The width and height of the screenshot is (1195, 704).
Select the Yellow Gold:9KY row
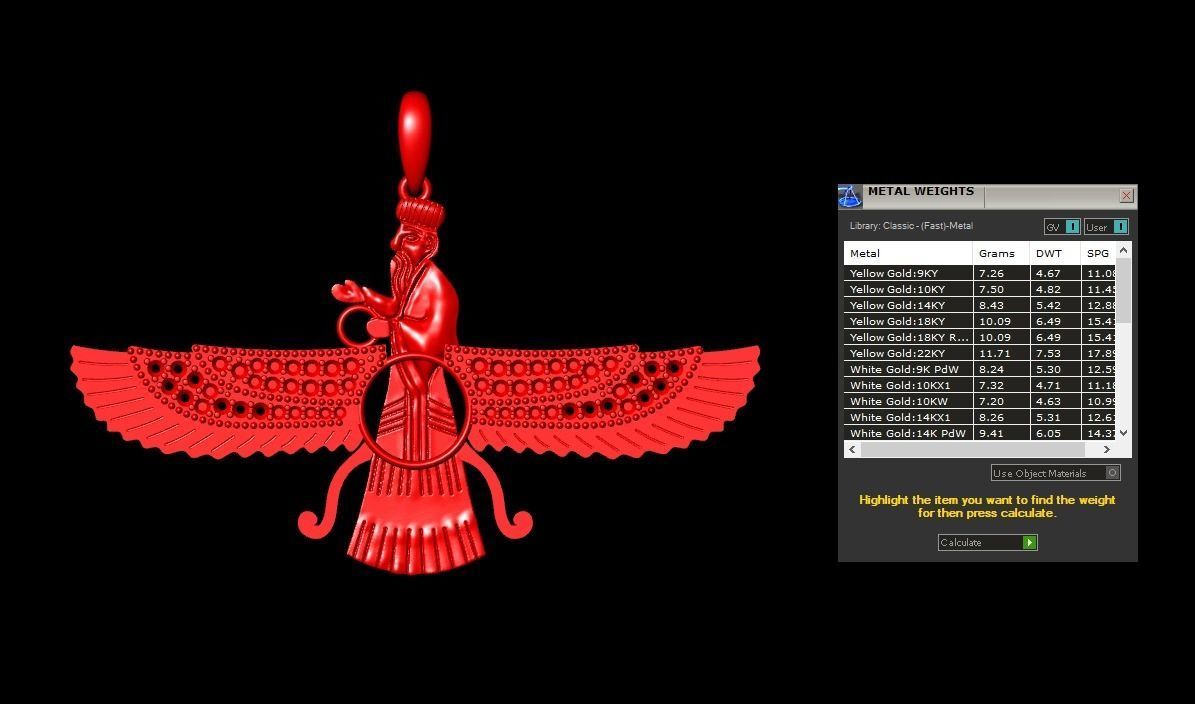point(980,273)
